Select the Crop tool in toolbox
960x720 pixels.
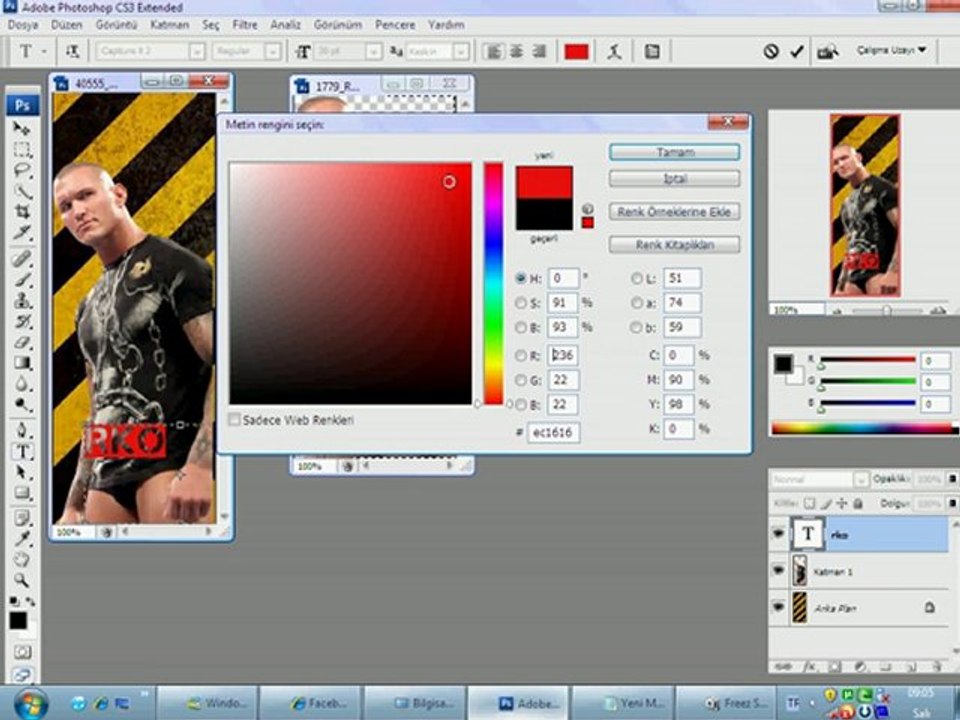point(21,213)
